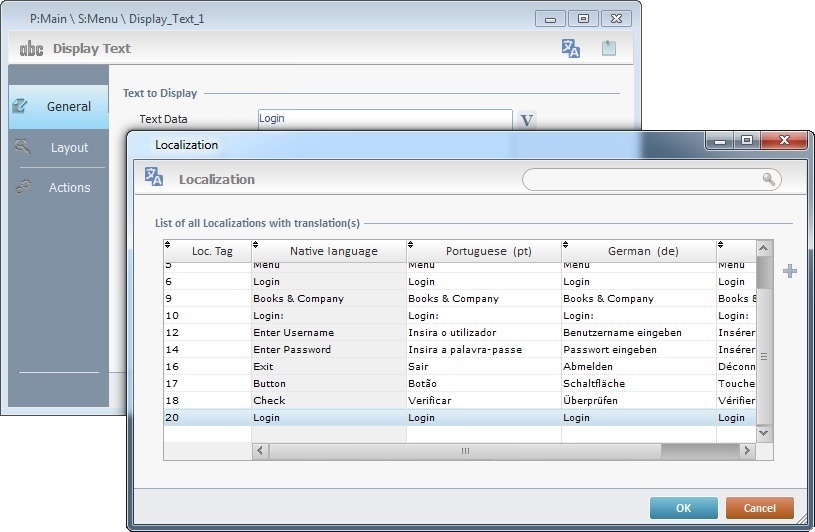
Task: Sort by the German (de) column header
Action: click(642, 251)
